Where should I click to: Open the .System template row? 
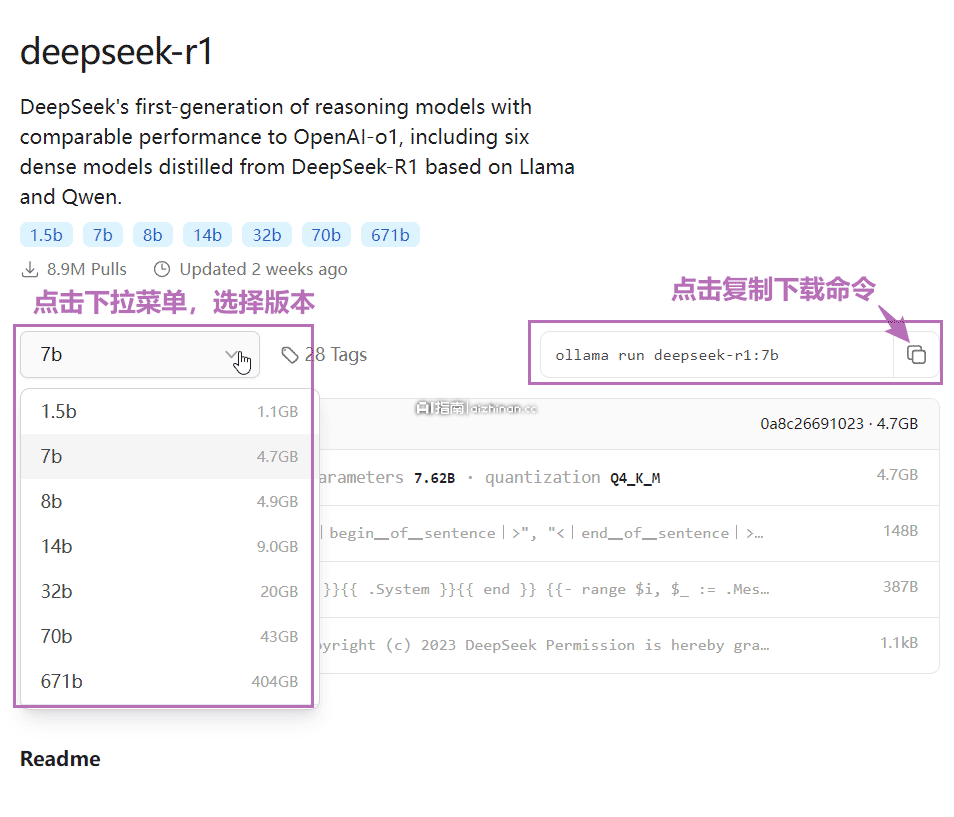(629, 589)
